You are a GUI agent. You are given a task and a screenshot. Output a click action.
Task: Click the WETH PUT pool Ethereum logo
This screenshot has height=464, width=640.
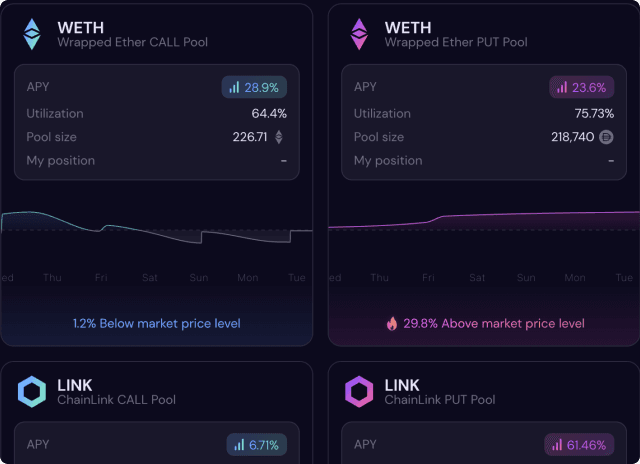pyautogui.click(x=359, y=34)
